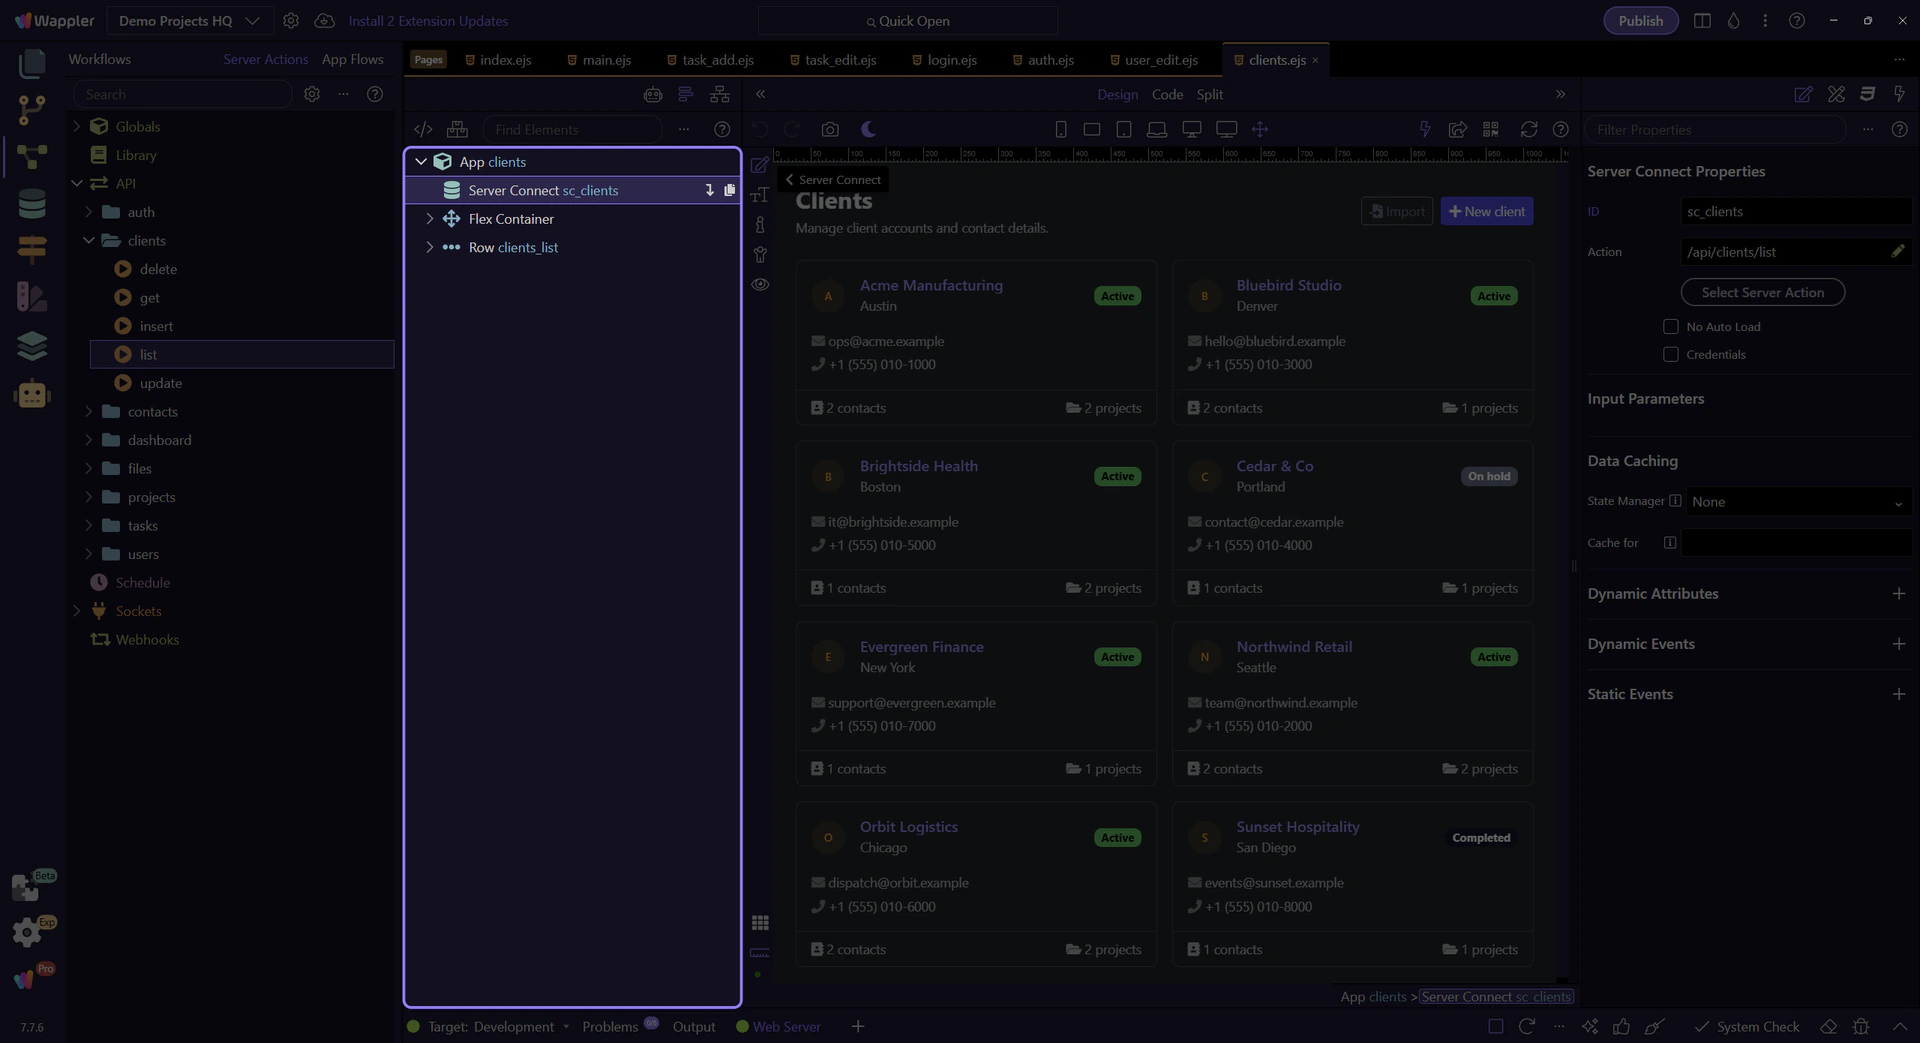The image size is (1920, 1043).
Task: Click the Publish button
Action: (1640, 21)
